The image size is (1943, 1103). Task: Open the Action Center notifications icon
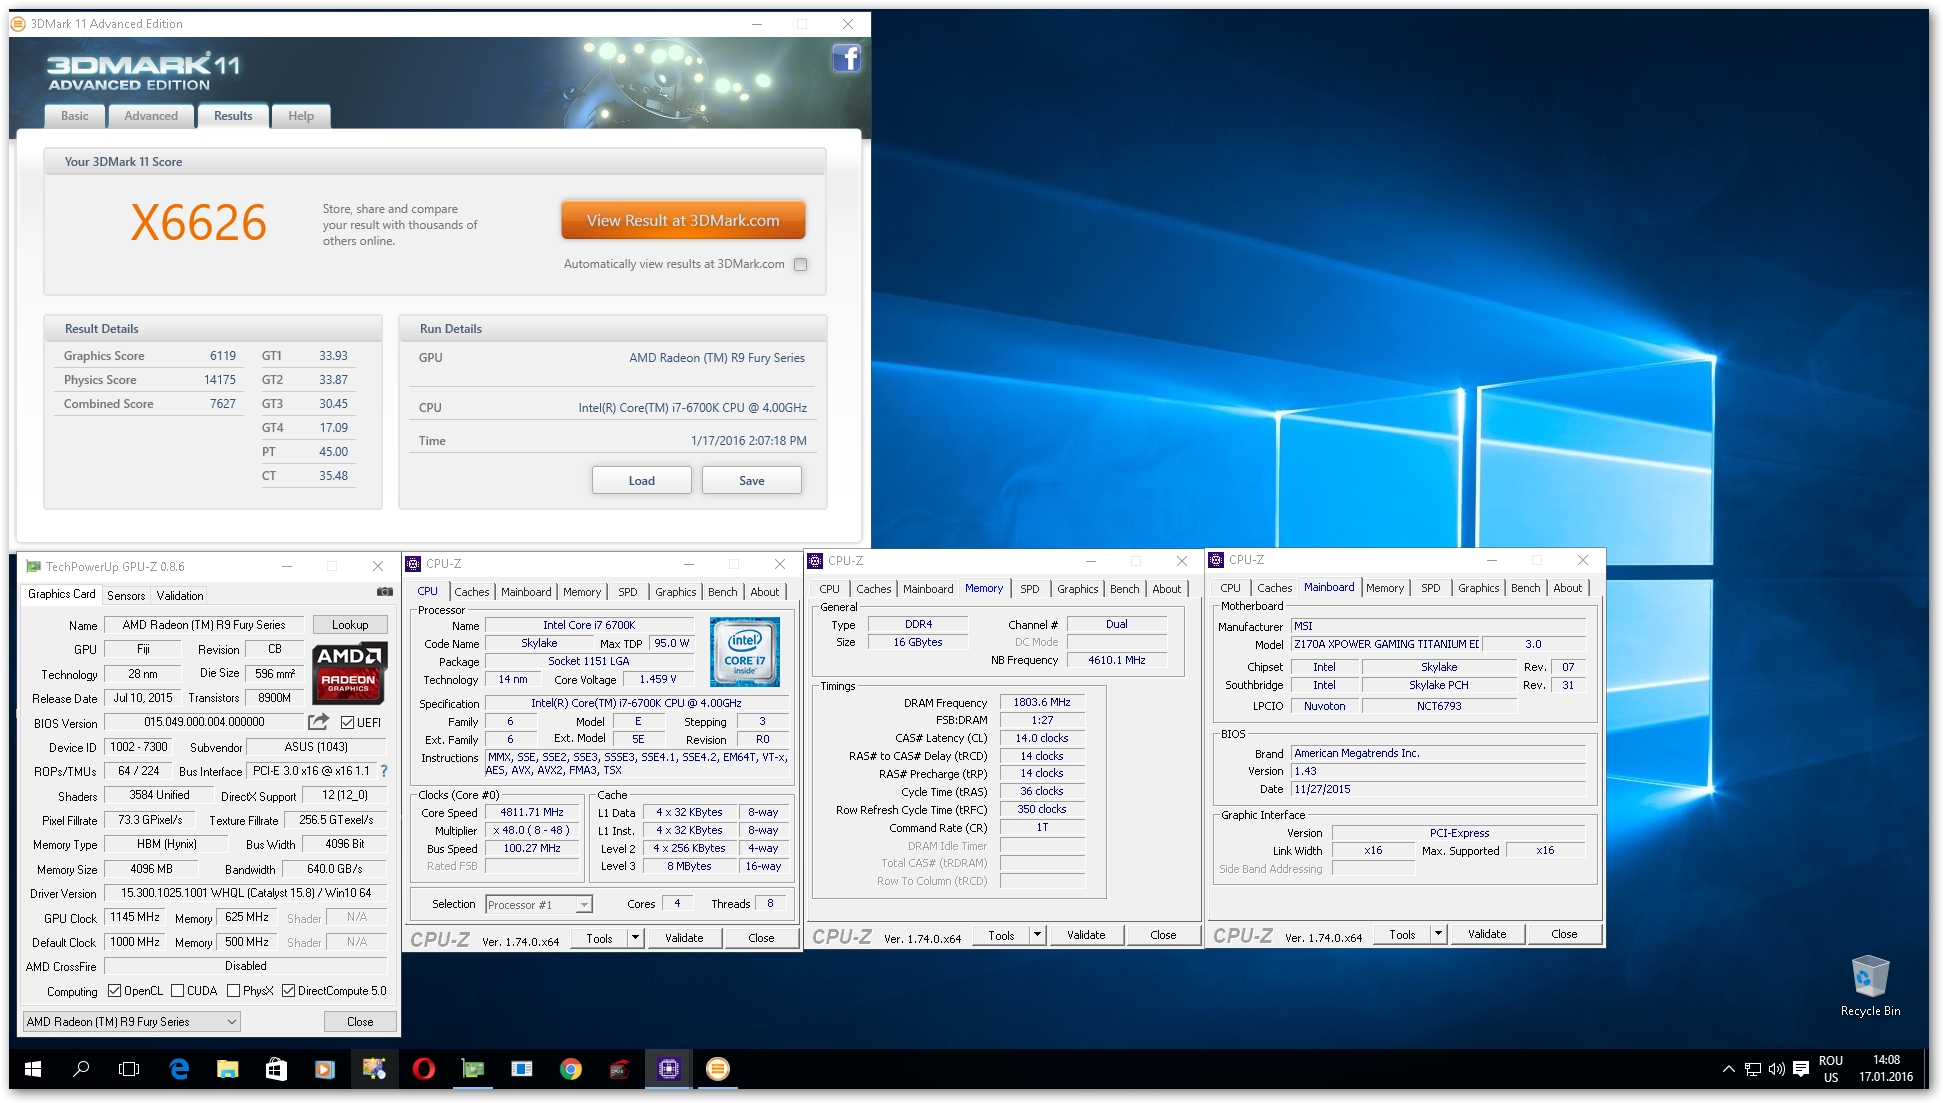[x=1801, y=1069]
